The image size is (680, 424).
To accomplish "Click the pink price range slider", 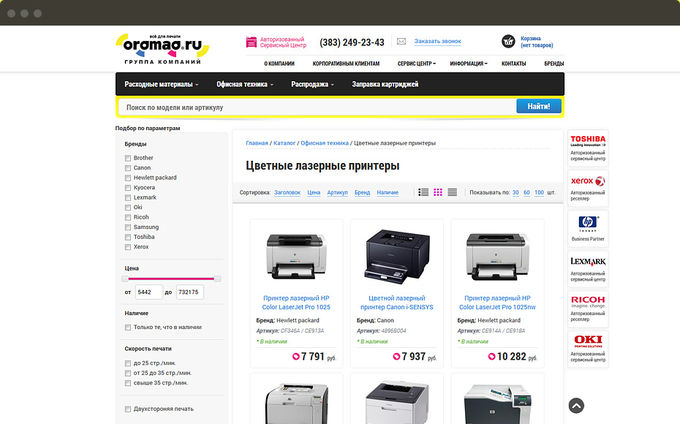I will pos(170,279).
